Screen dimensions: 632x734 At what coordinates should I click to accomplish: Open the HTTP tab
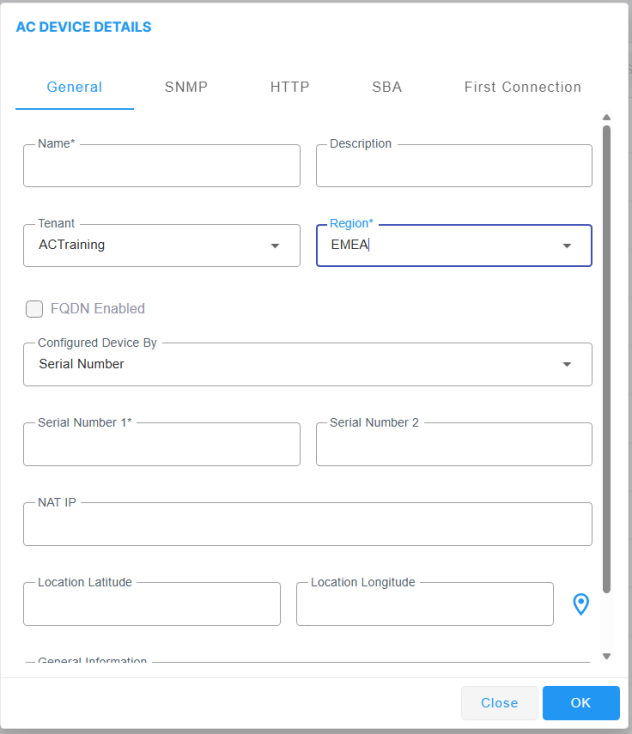click(290, 87)
